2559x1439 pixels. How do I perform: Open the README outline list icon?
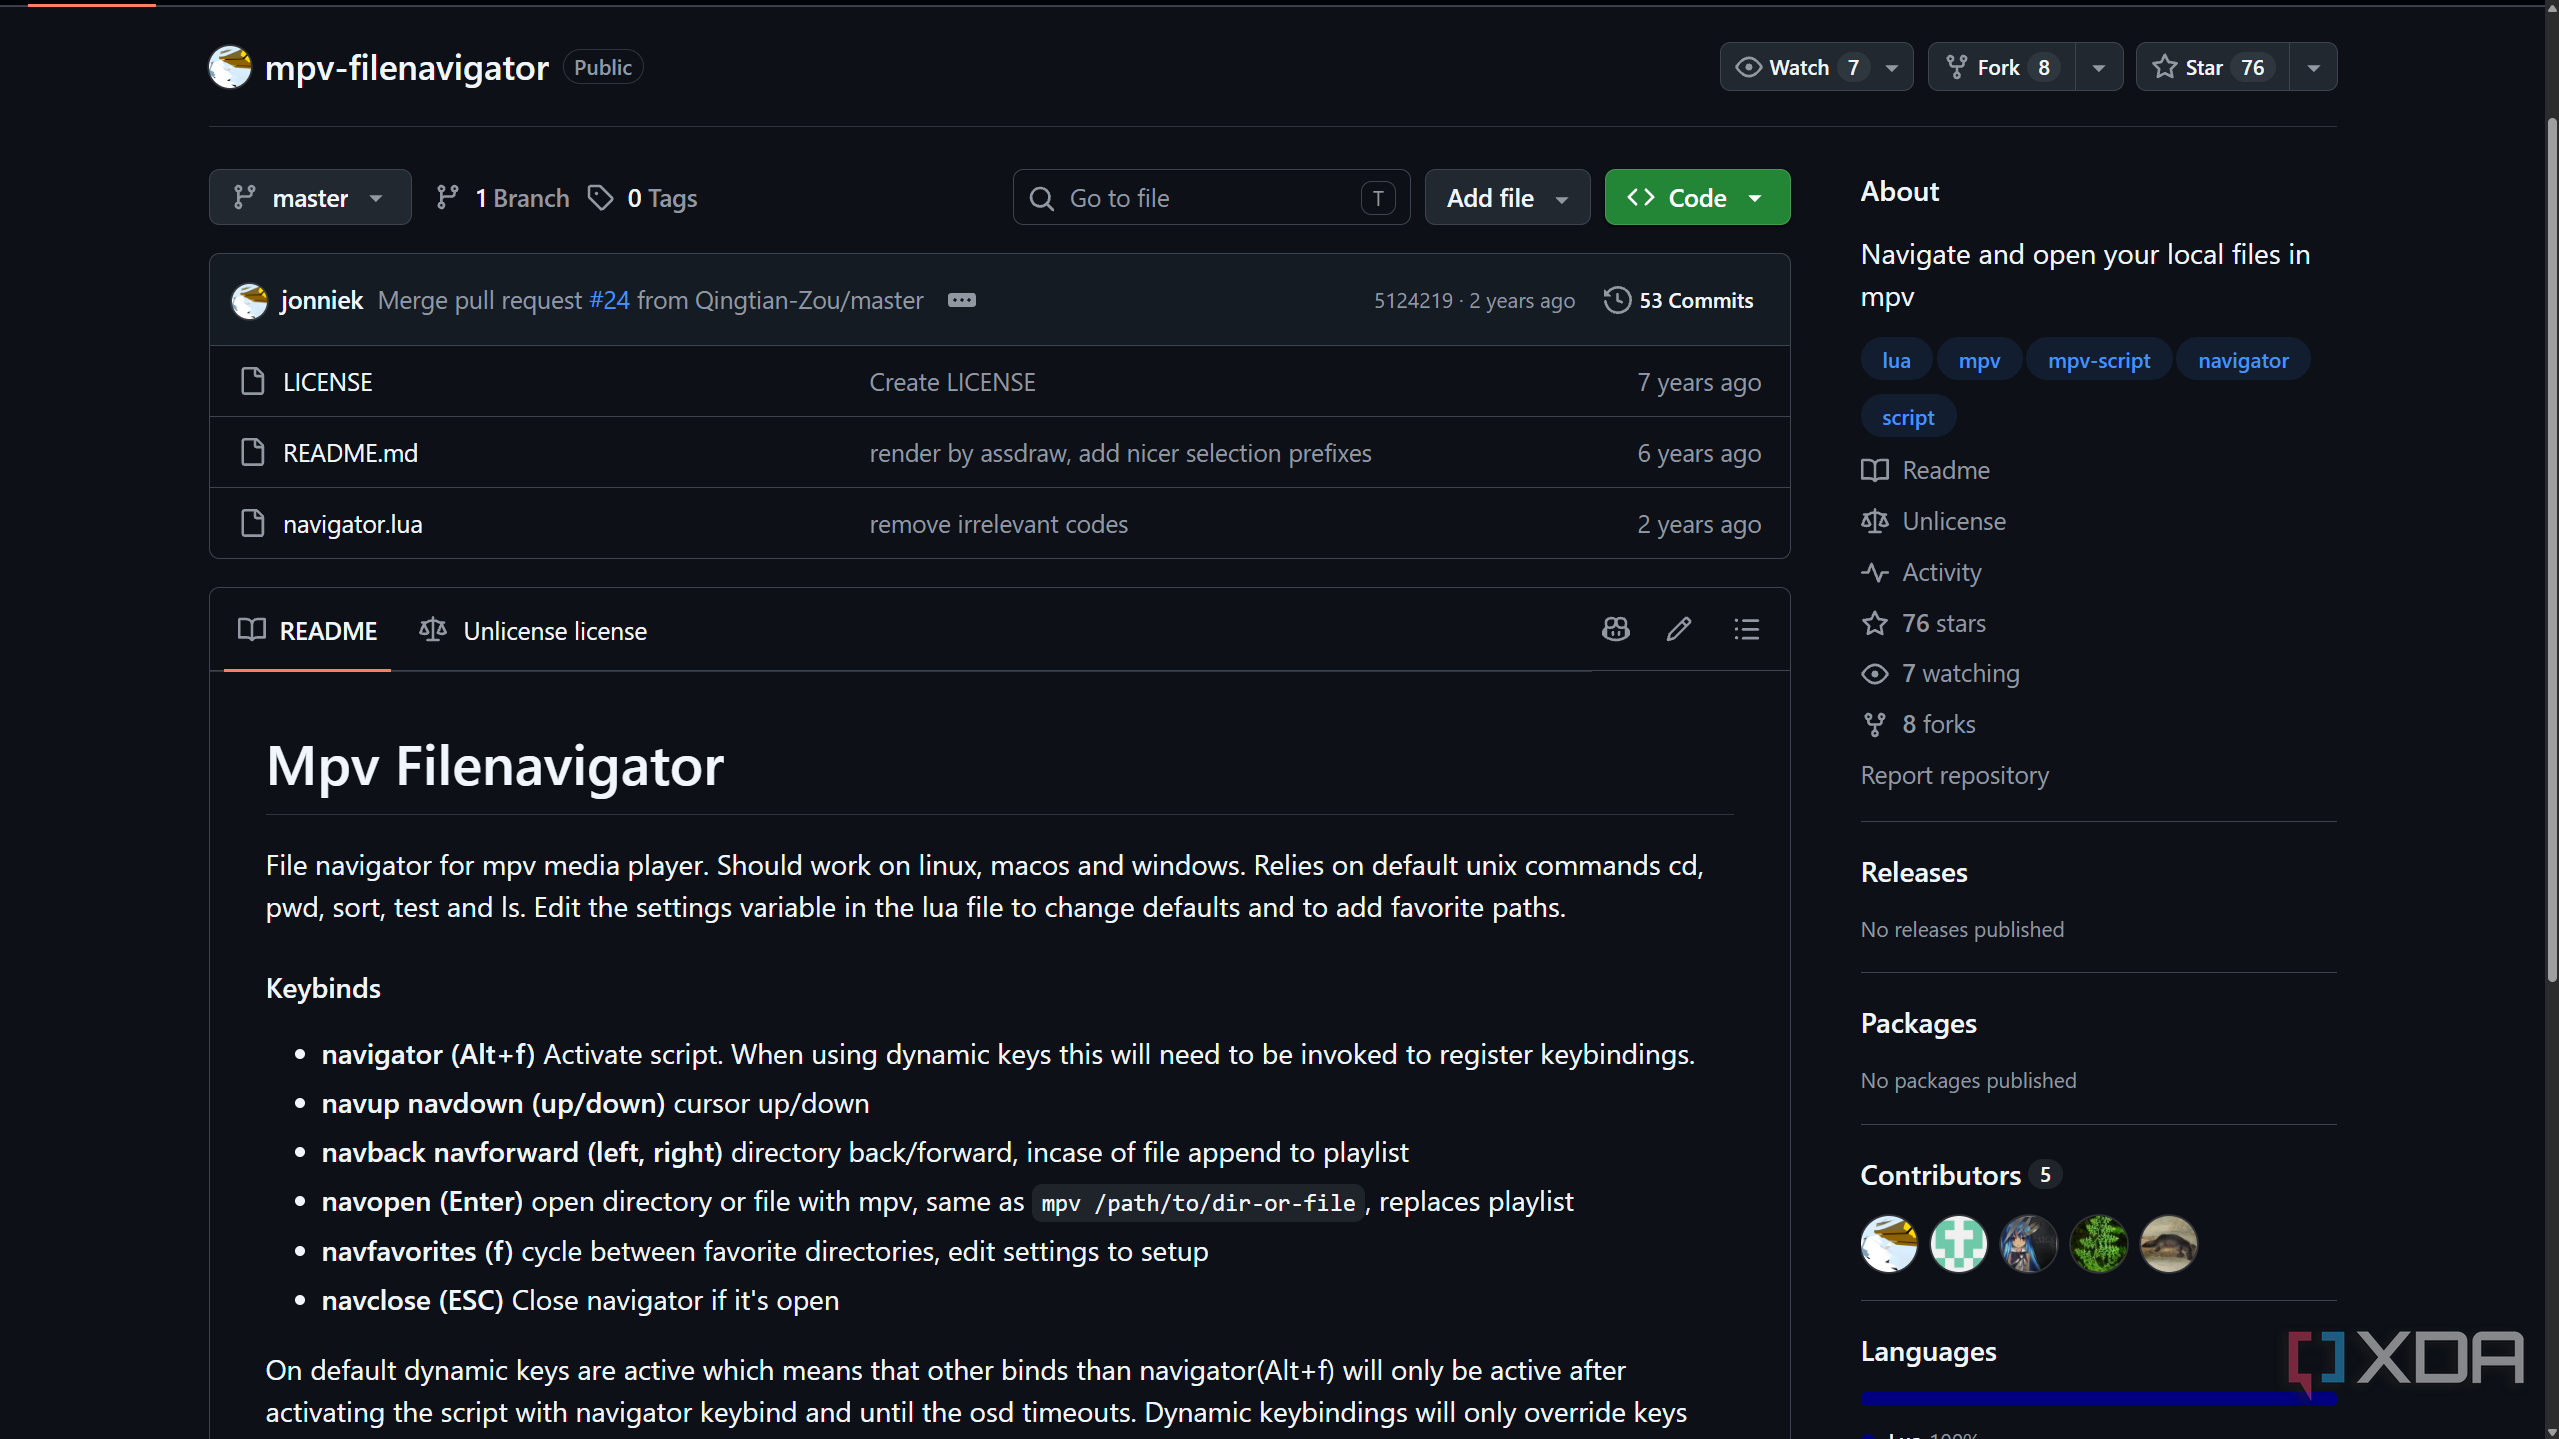coord(1746,629)
